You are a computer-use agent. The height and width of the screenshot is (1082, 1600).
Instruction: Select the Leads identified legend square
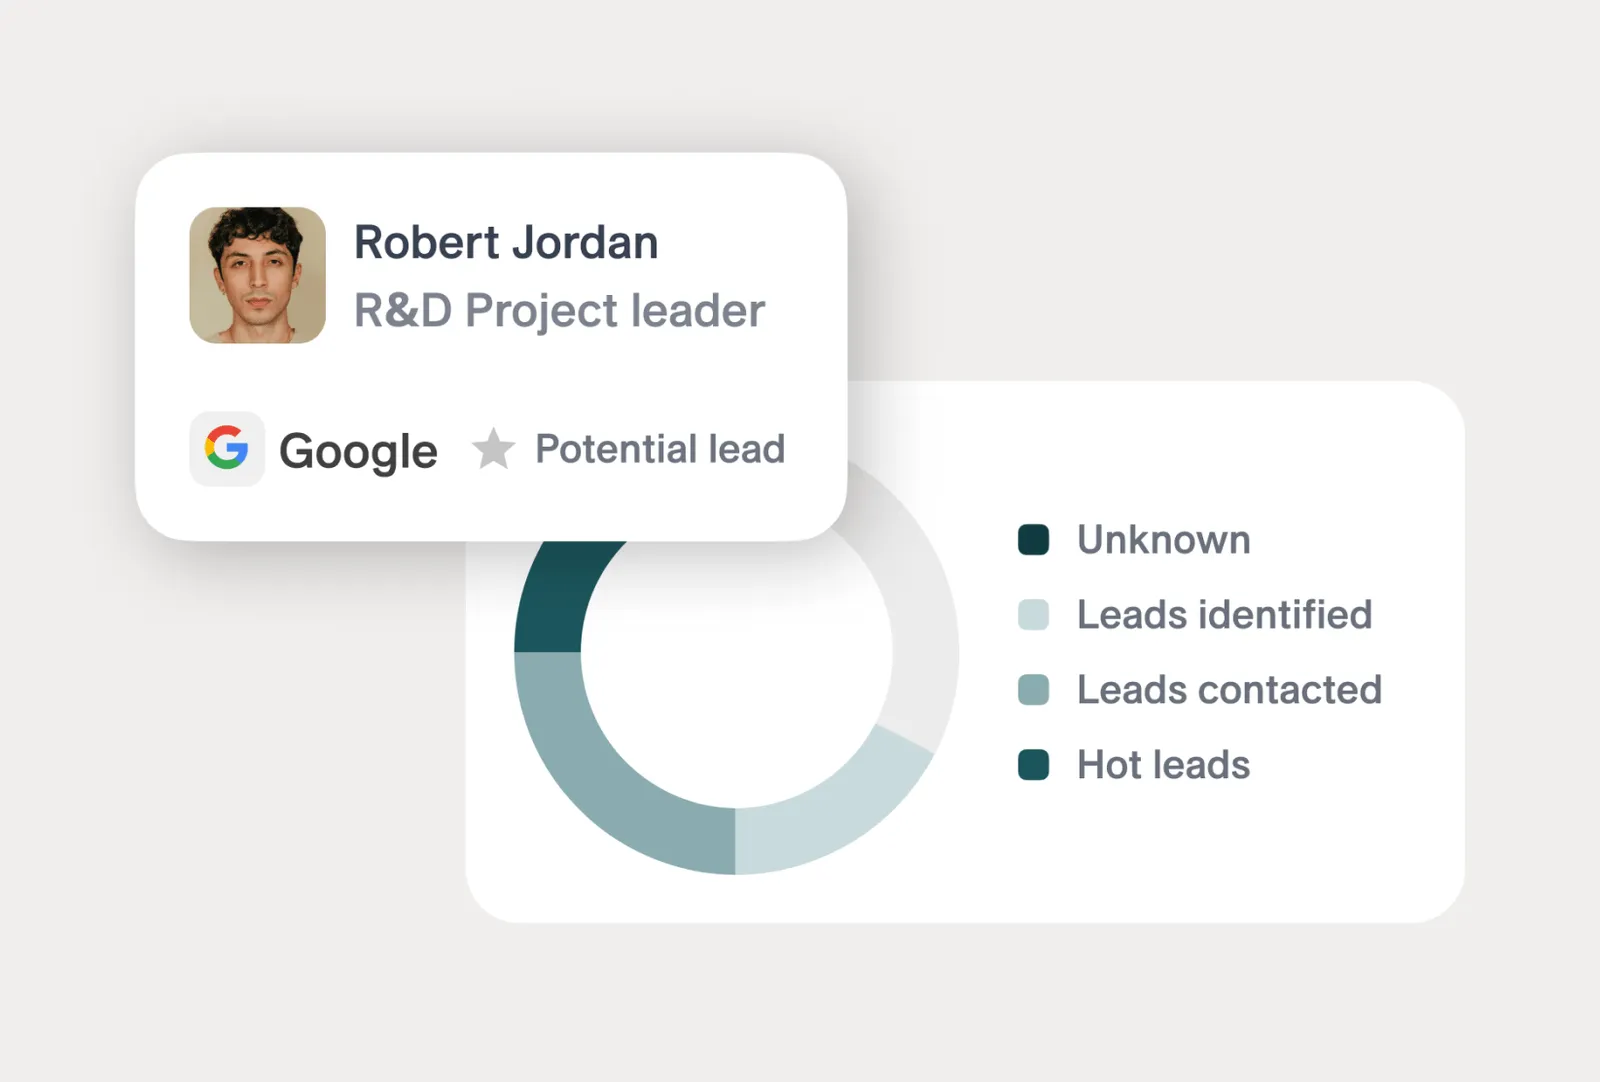(x=1033, y=614)
